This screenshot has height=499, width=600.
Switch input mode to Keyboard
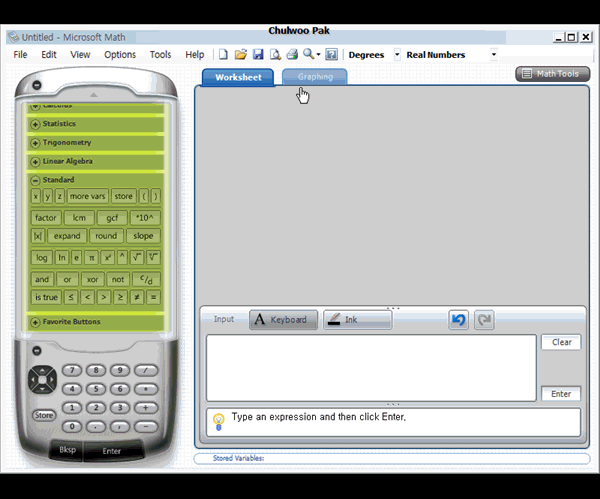pyautogui.click(x=283, y=320)
